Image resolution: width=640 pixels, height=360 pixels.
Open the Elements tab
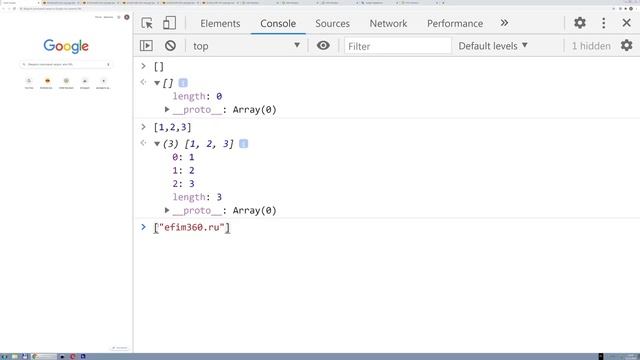(x=220, y=24)
